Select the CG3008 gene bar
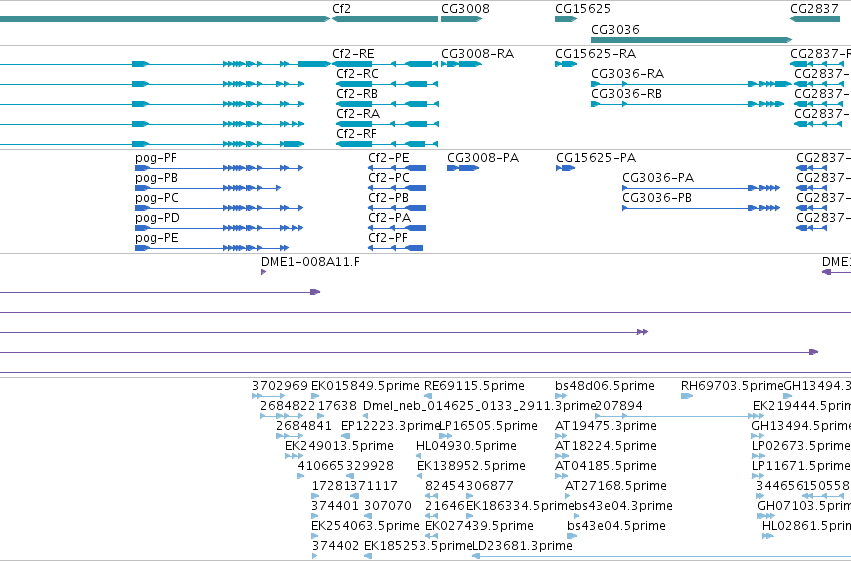This screenshot has width=851, height=561. tap(461, 19)
